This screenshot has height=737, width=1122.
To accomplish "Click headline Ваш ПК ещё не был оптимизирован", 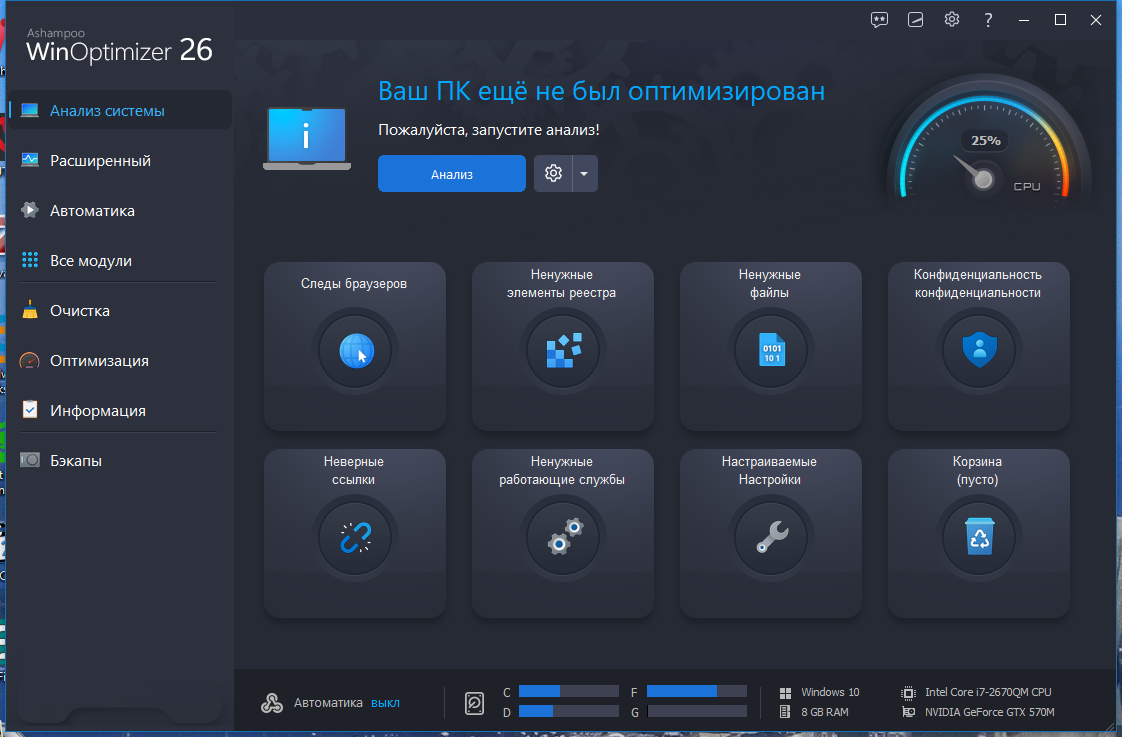I will pyautogui.click(x=601, y=92).
